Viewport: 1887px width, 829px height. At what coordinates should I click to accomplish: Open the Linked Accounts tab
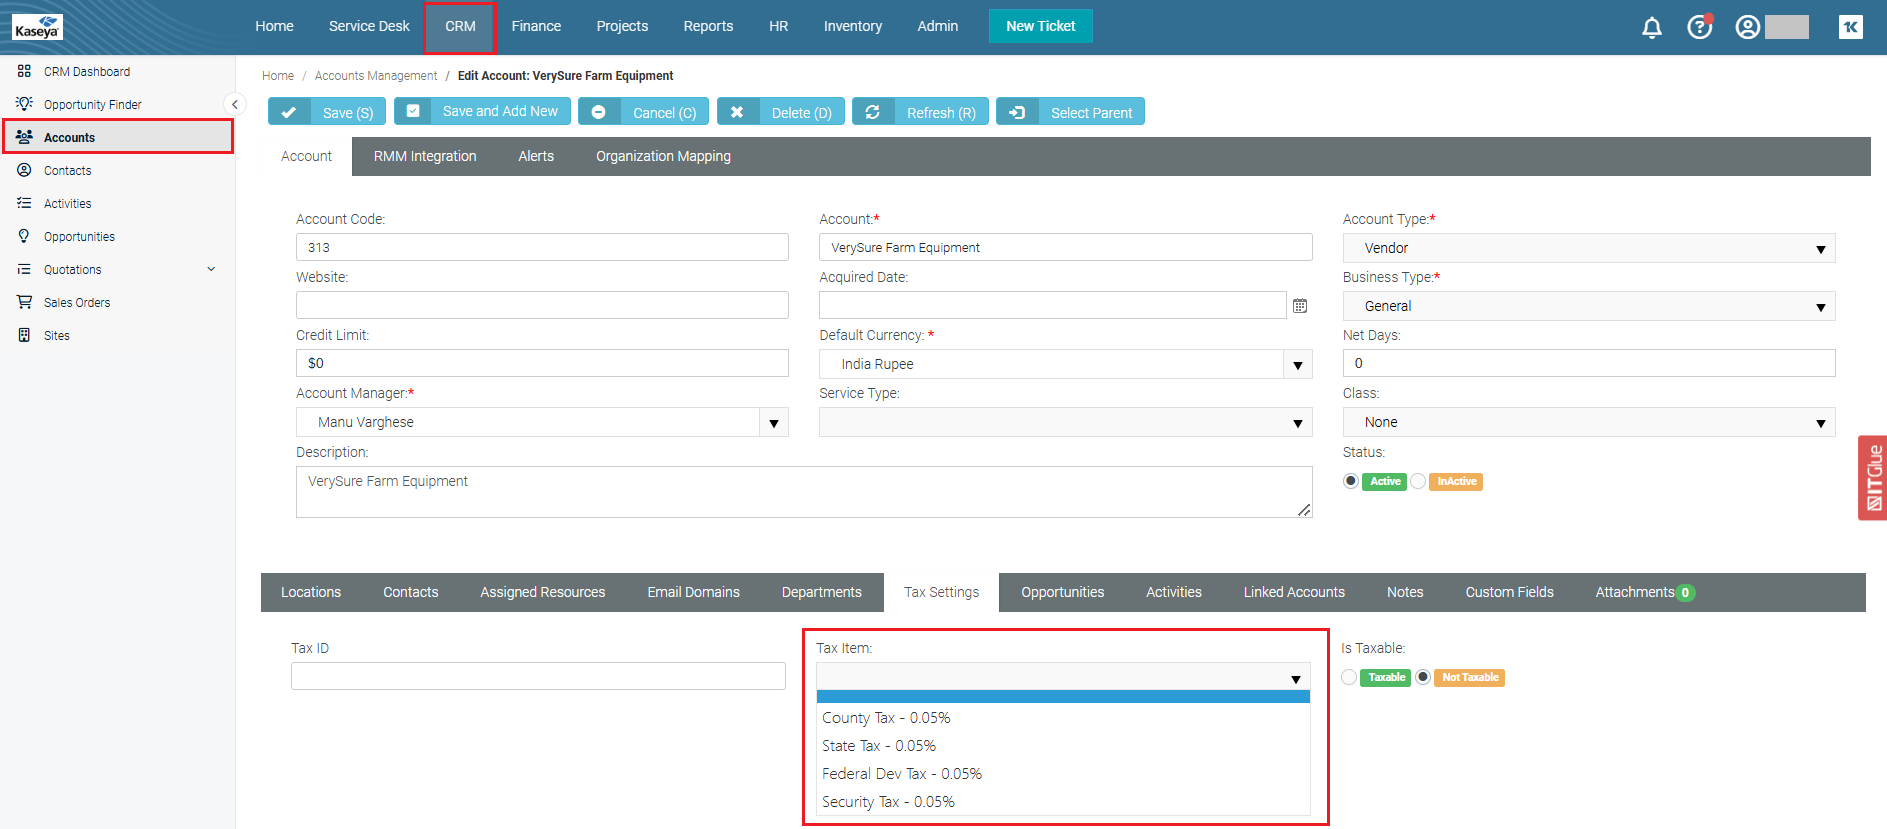point(1293,592)
